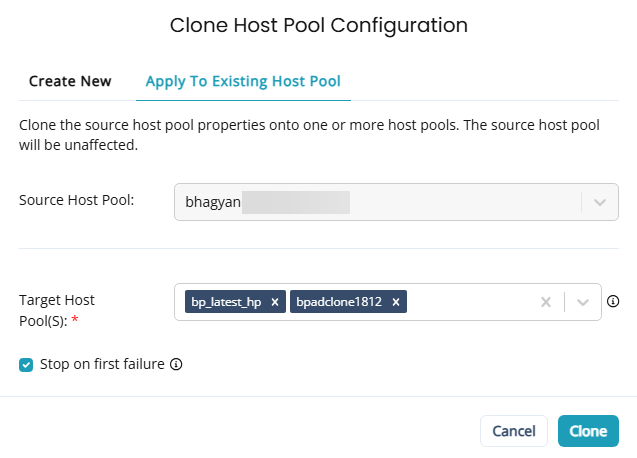Viewport: 637px width, 458px height.
Task: Remove the bpadclone1812 tag
Action: (396, 302)
